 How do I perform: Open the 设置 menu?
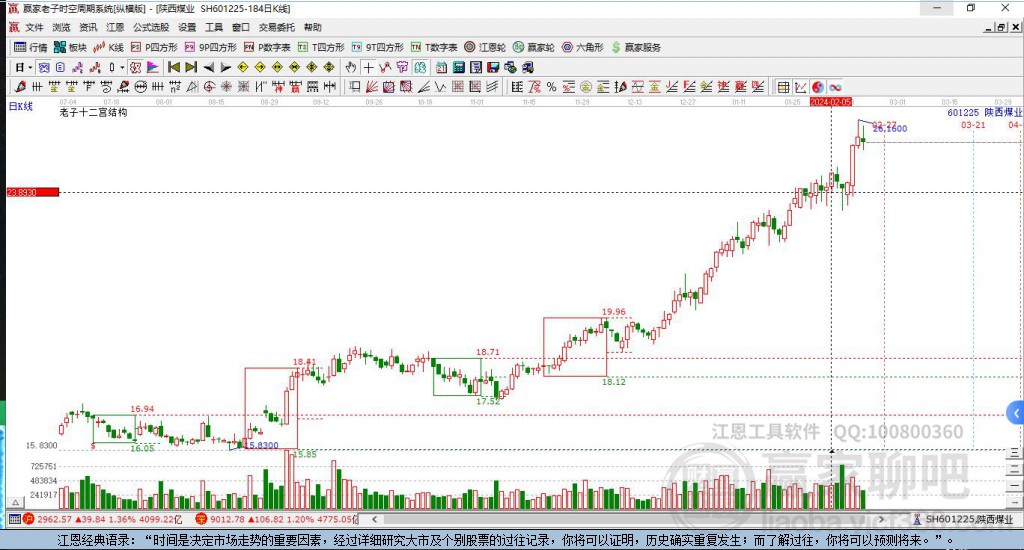(x=187, y=27)
